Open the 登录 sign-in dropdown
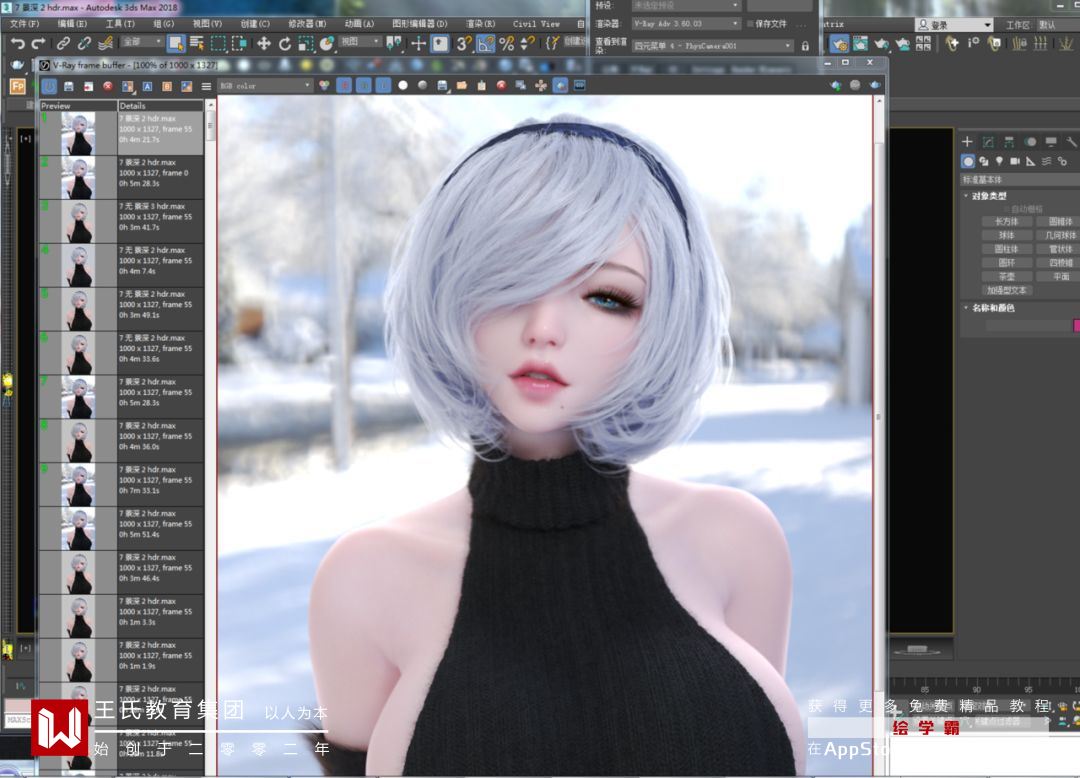The width and height of the screenshot is (1080, 778). 954,25
